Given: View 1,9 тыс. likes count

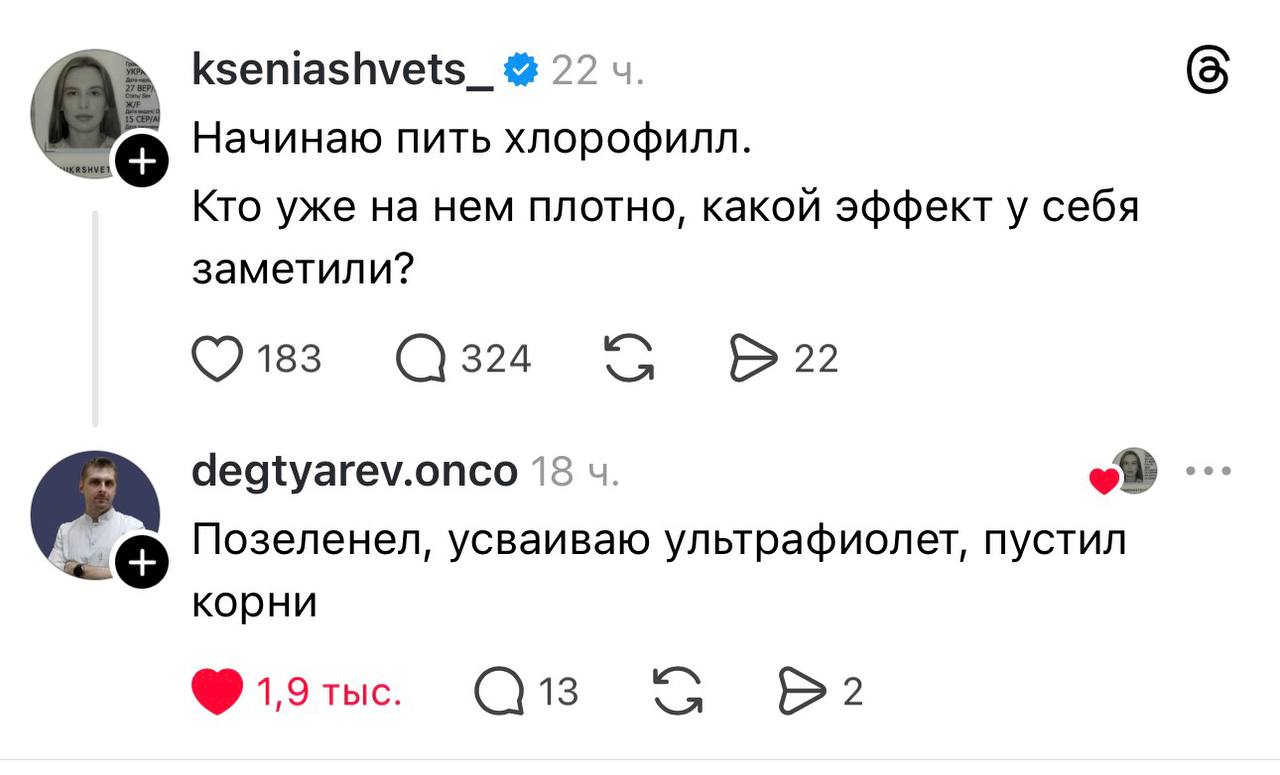Looking at the screenshot, I should [330, 692].
